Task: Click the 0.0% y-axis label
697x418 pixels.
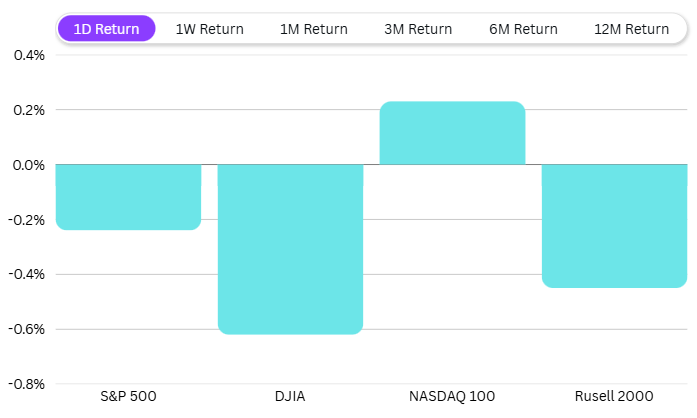Action: click(x=29, y=165)
